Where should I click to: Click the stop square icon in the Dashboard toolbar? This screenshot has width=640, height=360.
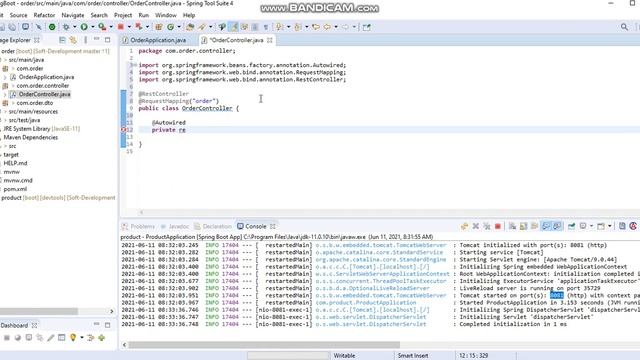7,338
